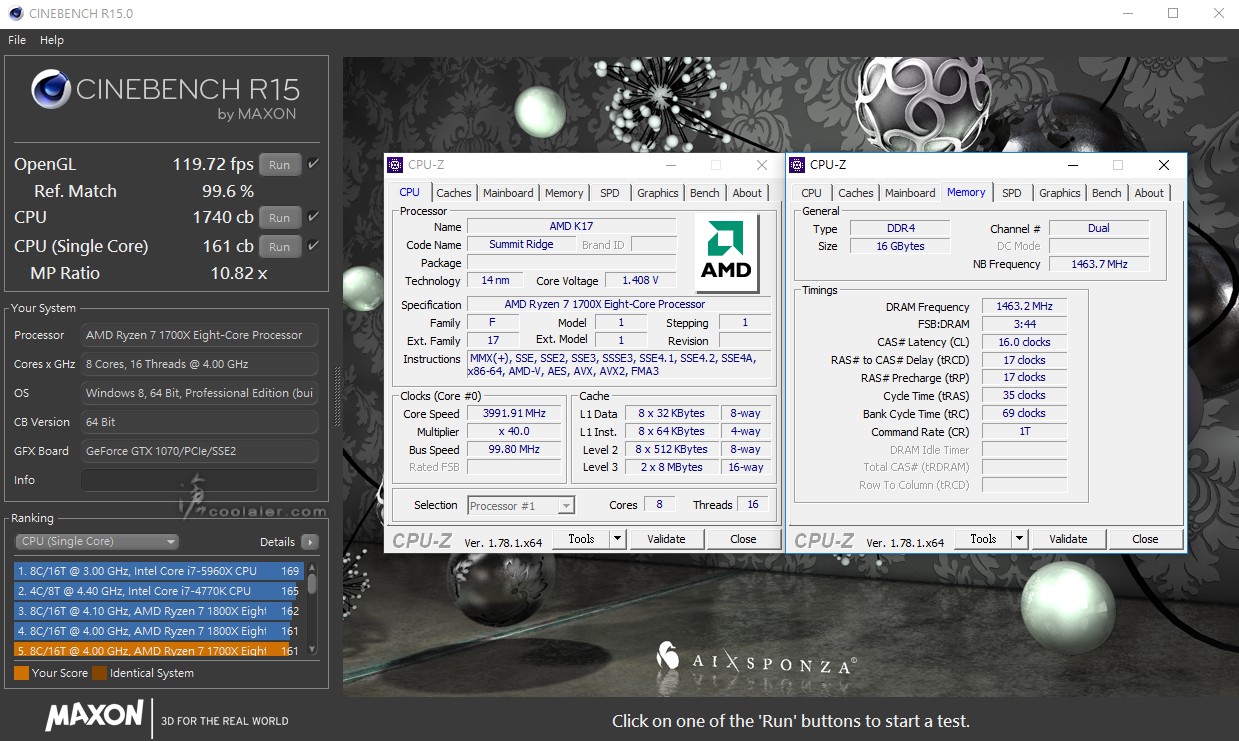The height and width of the screenshot is (741, 1239).
Task: Click Validate in CPU-Z Memory window
Action: coord(1068,539)
